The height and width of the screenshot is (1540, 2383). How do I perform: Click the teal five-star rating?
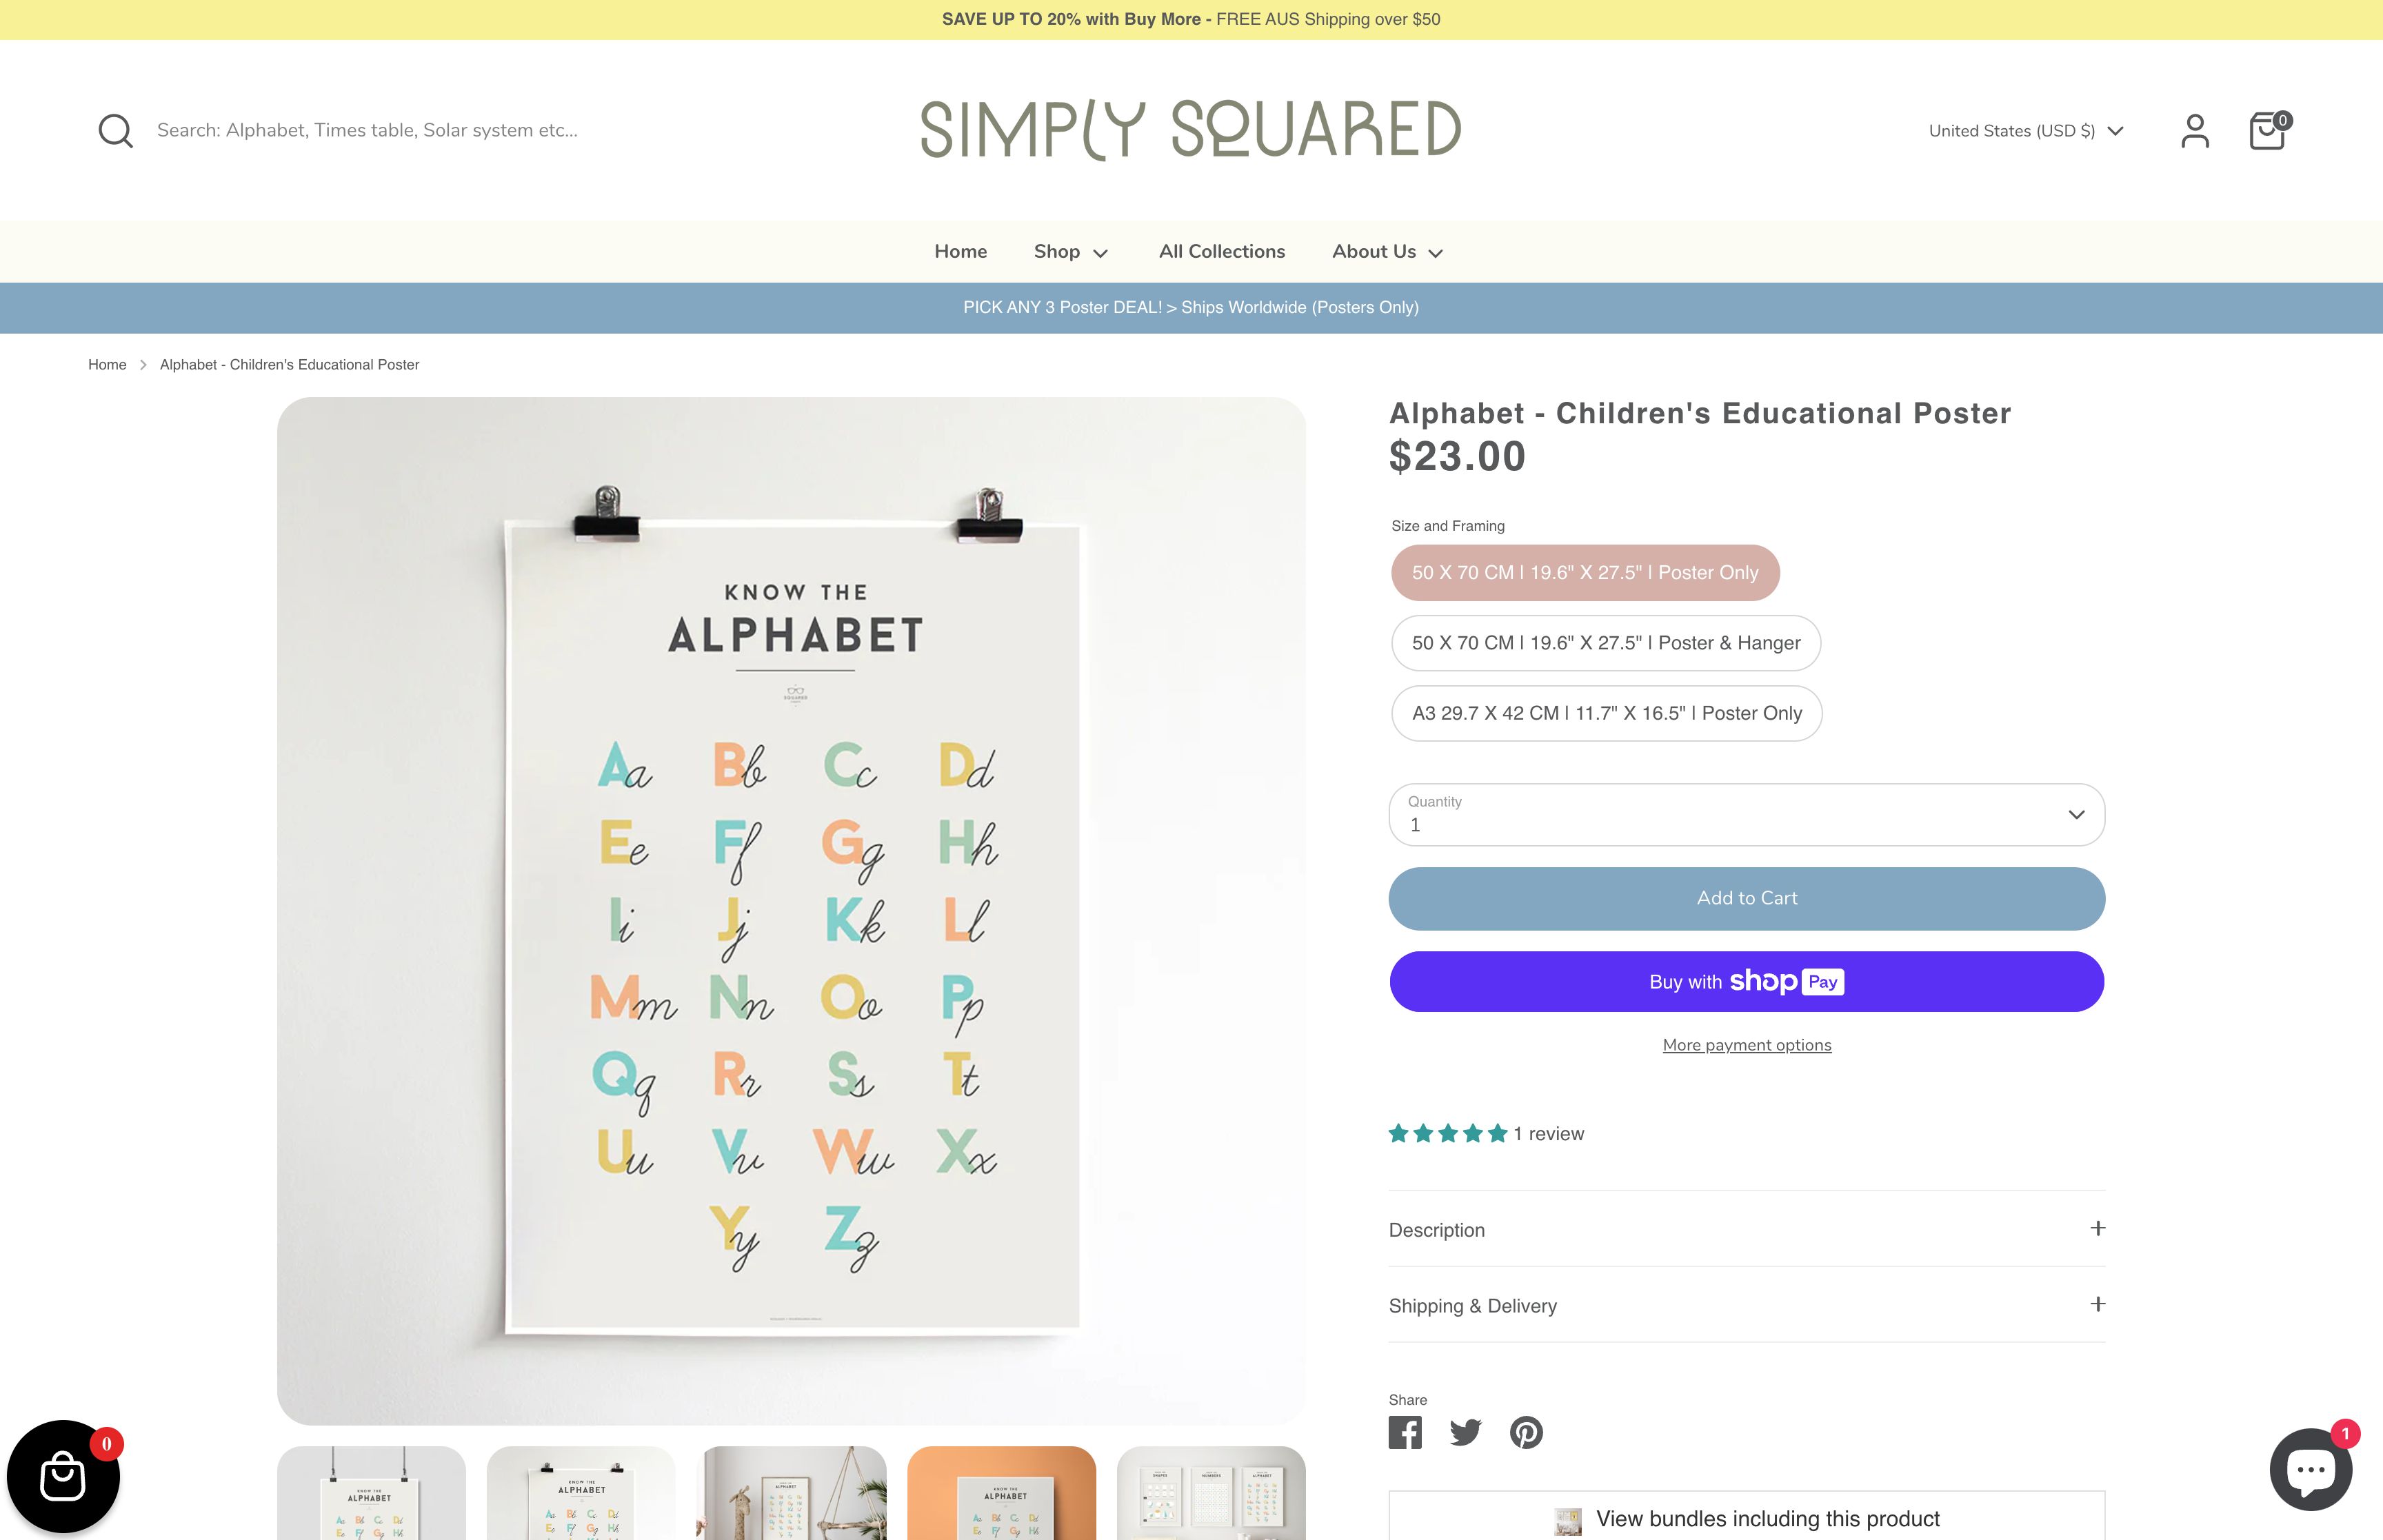tap(1446, 1133)
